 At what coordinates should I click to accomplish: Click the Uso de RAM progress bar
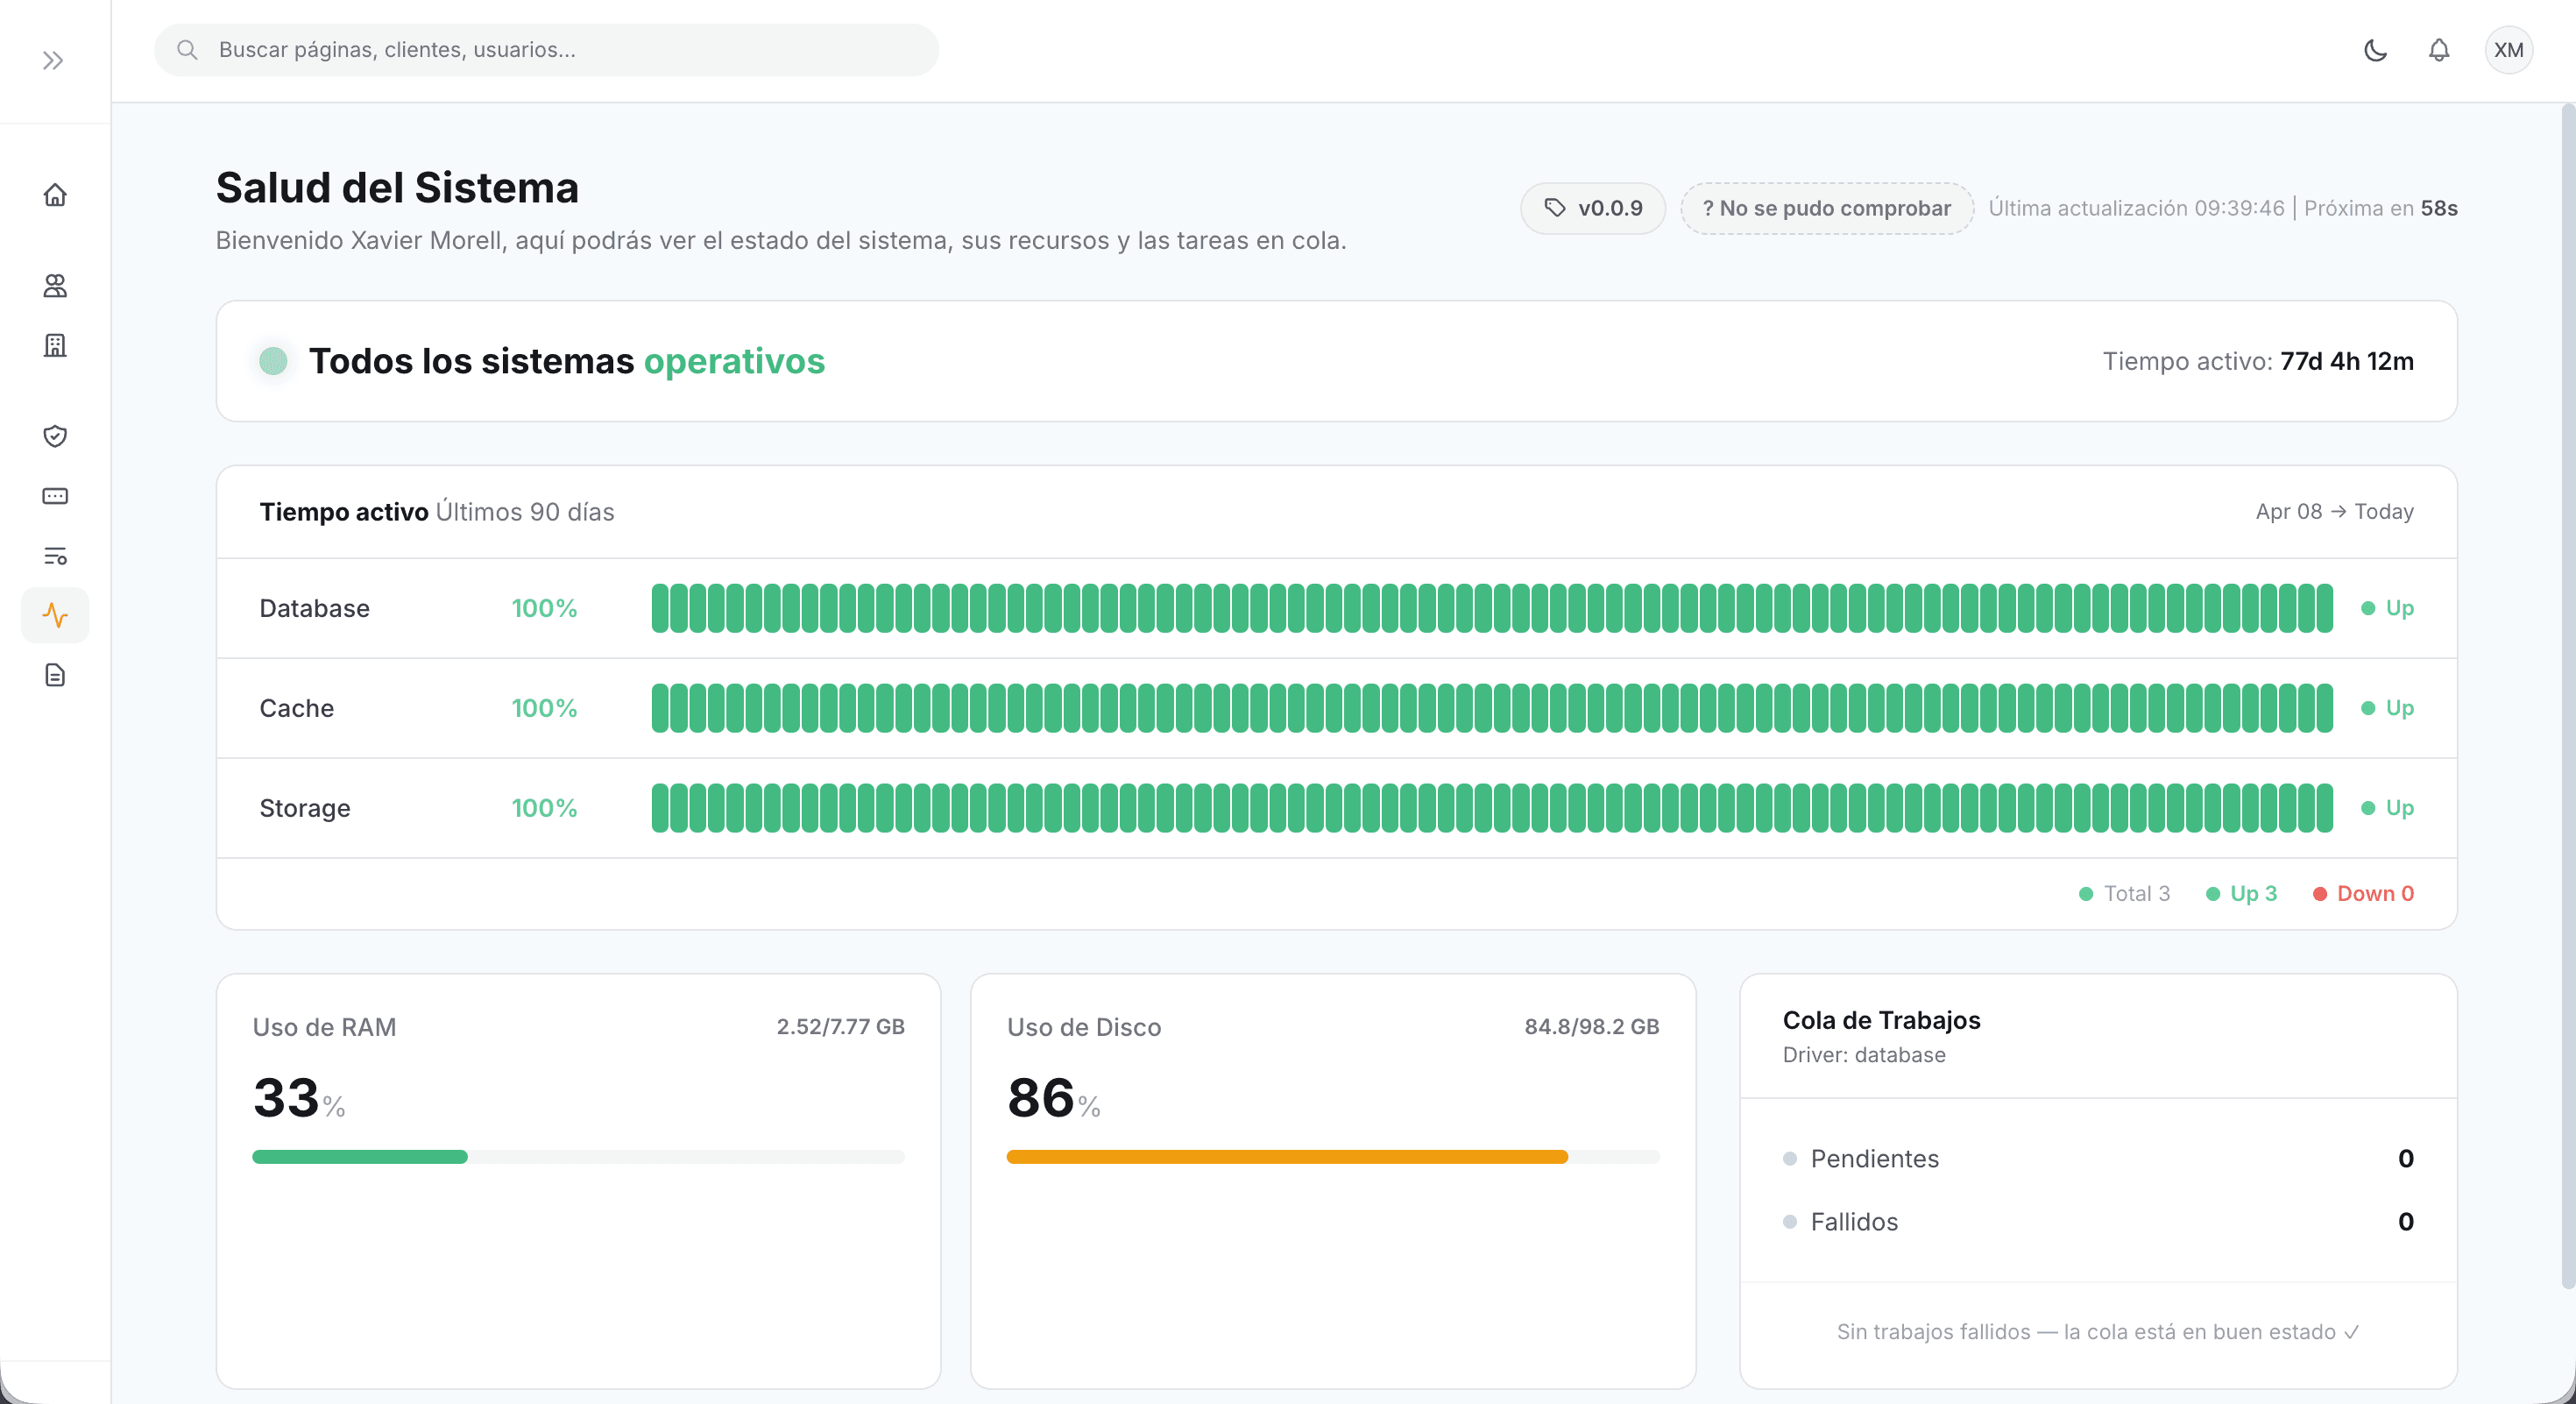coord(578,1157)
